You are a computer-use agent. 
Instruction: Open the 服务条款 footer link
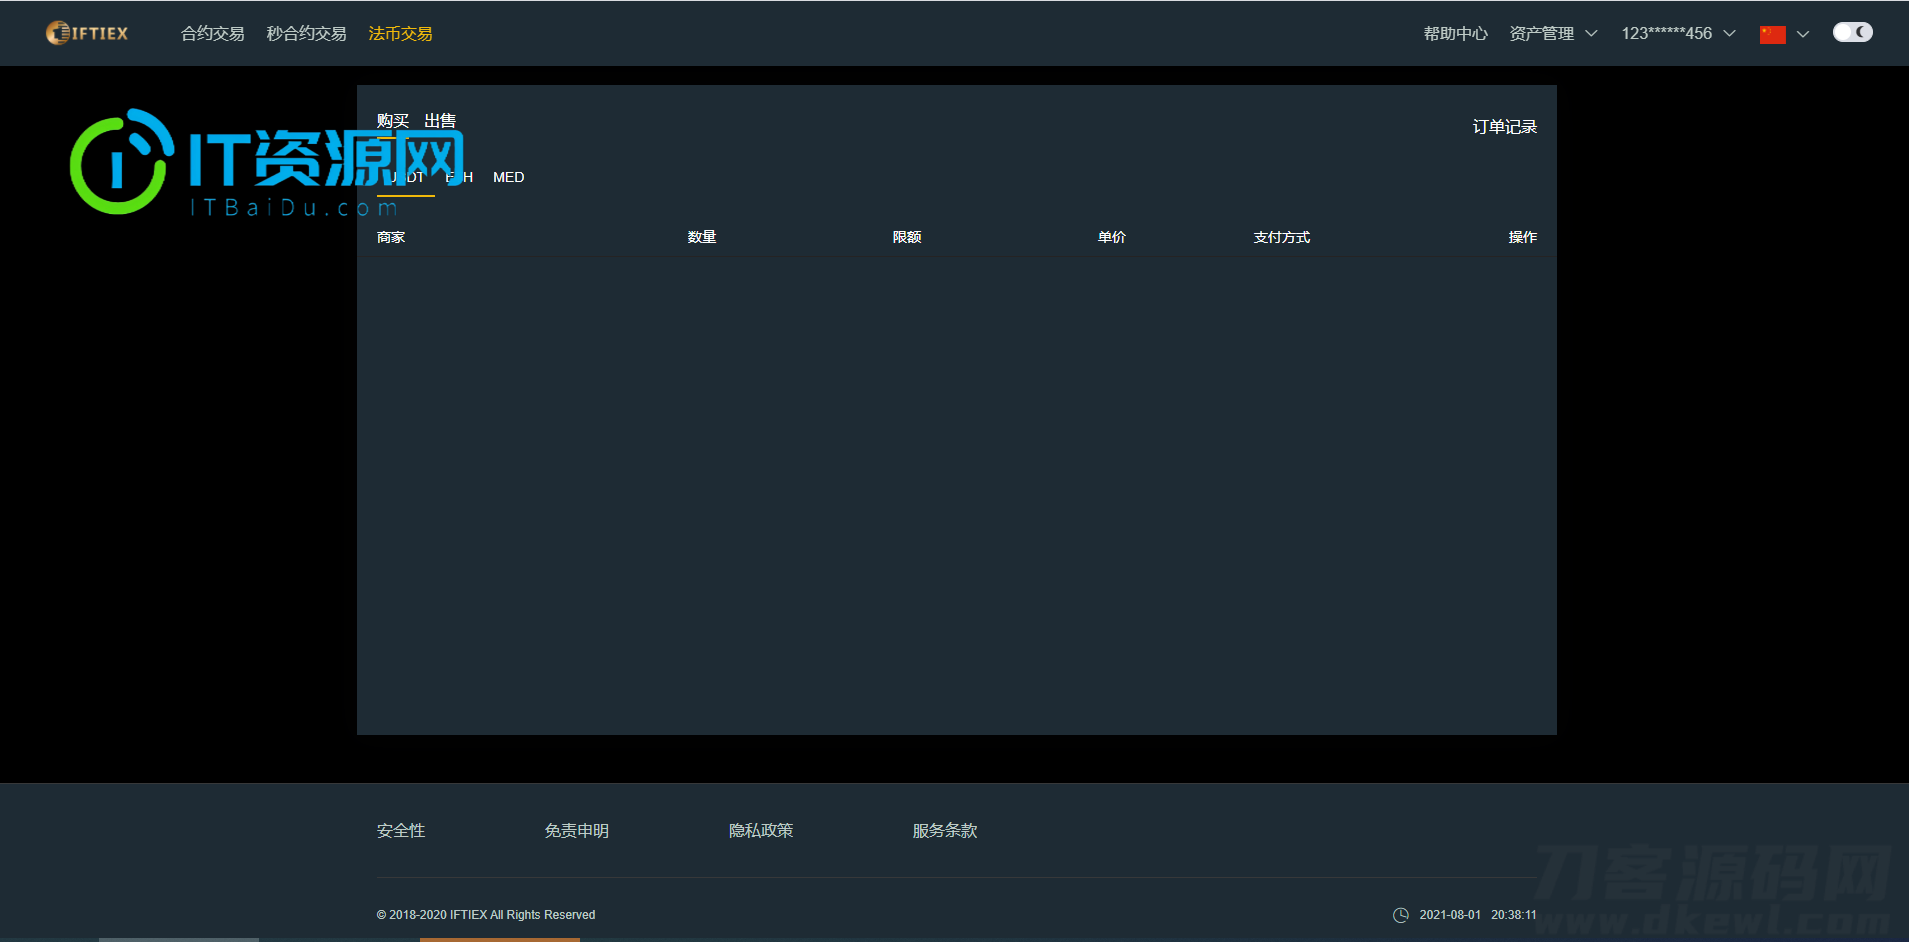(945, 831)
